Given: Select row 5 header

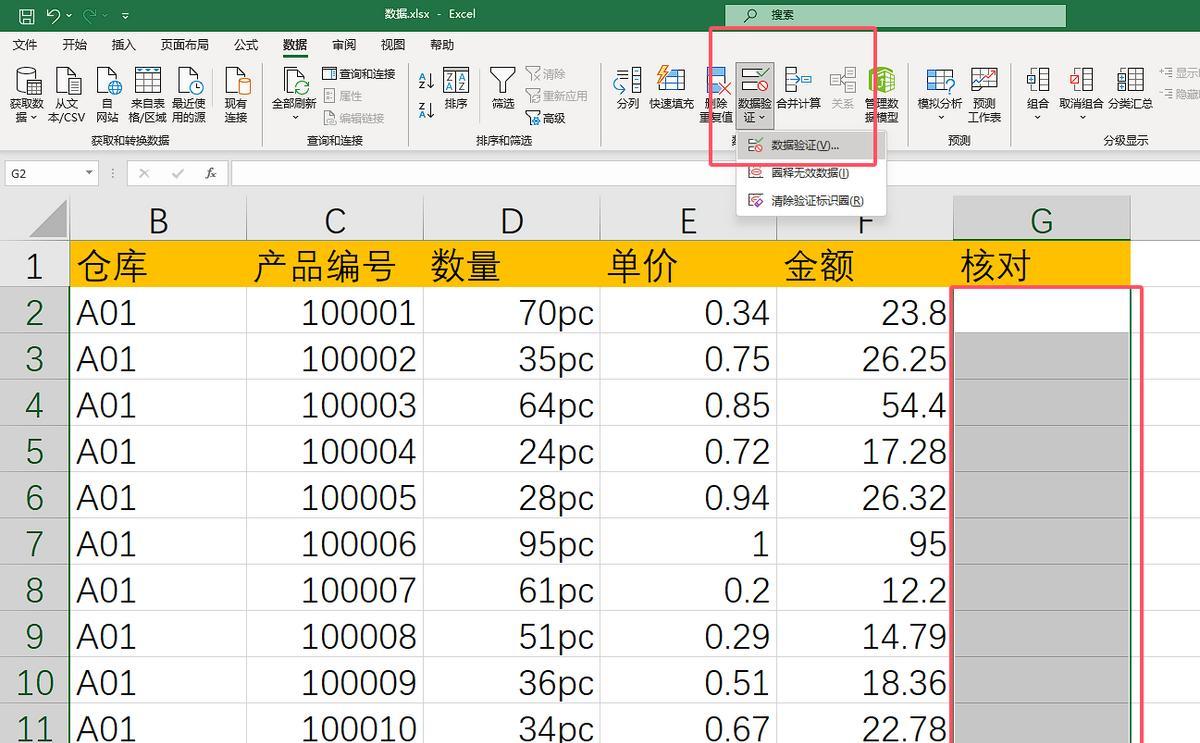Looking at the screenshot, I should pos(34,452).
